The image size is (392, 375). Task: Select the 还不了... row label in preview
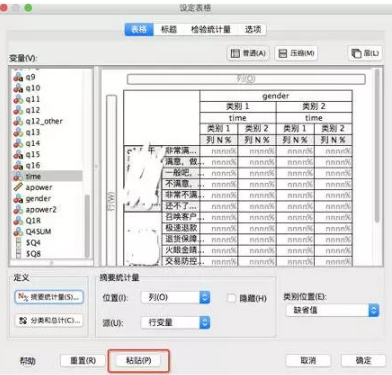181,206
